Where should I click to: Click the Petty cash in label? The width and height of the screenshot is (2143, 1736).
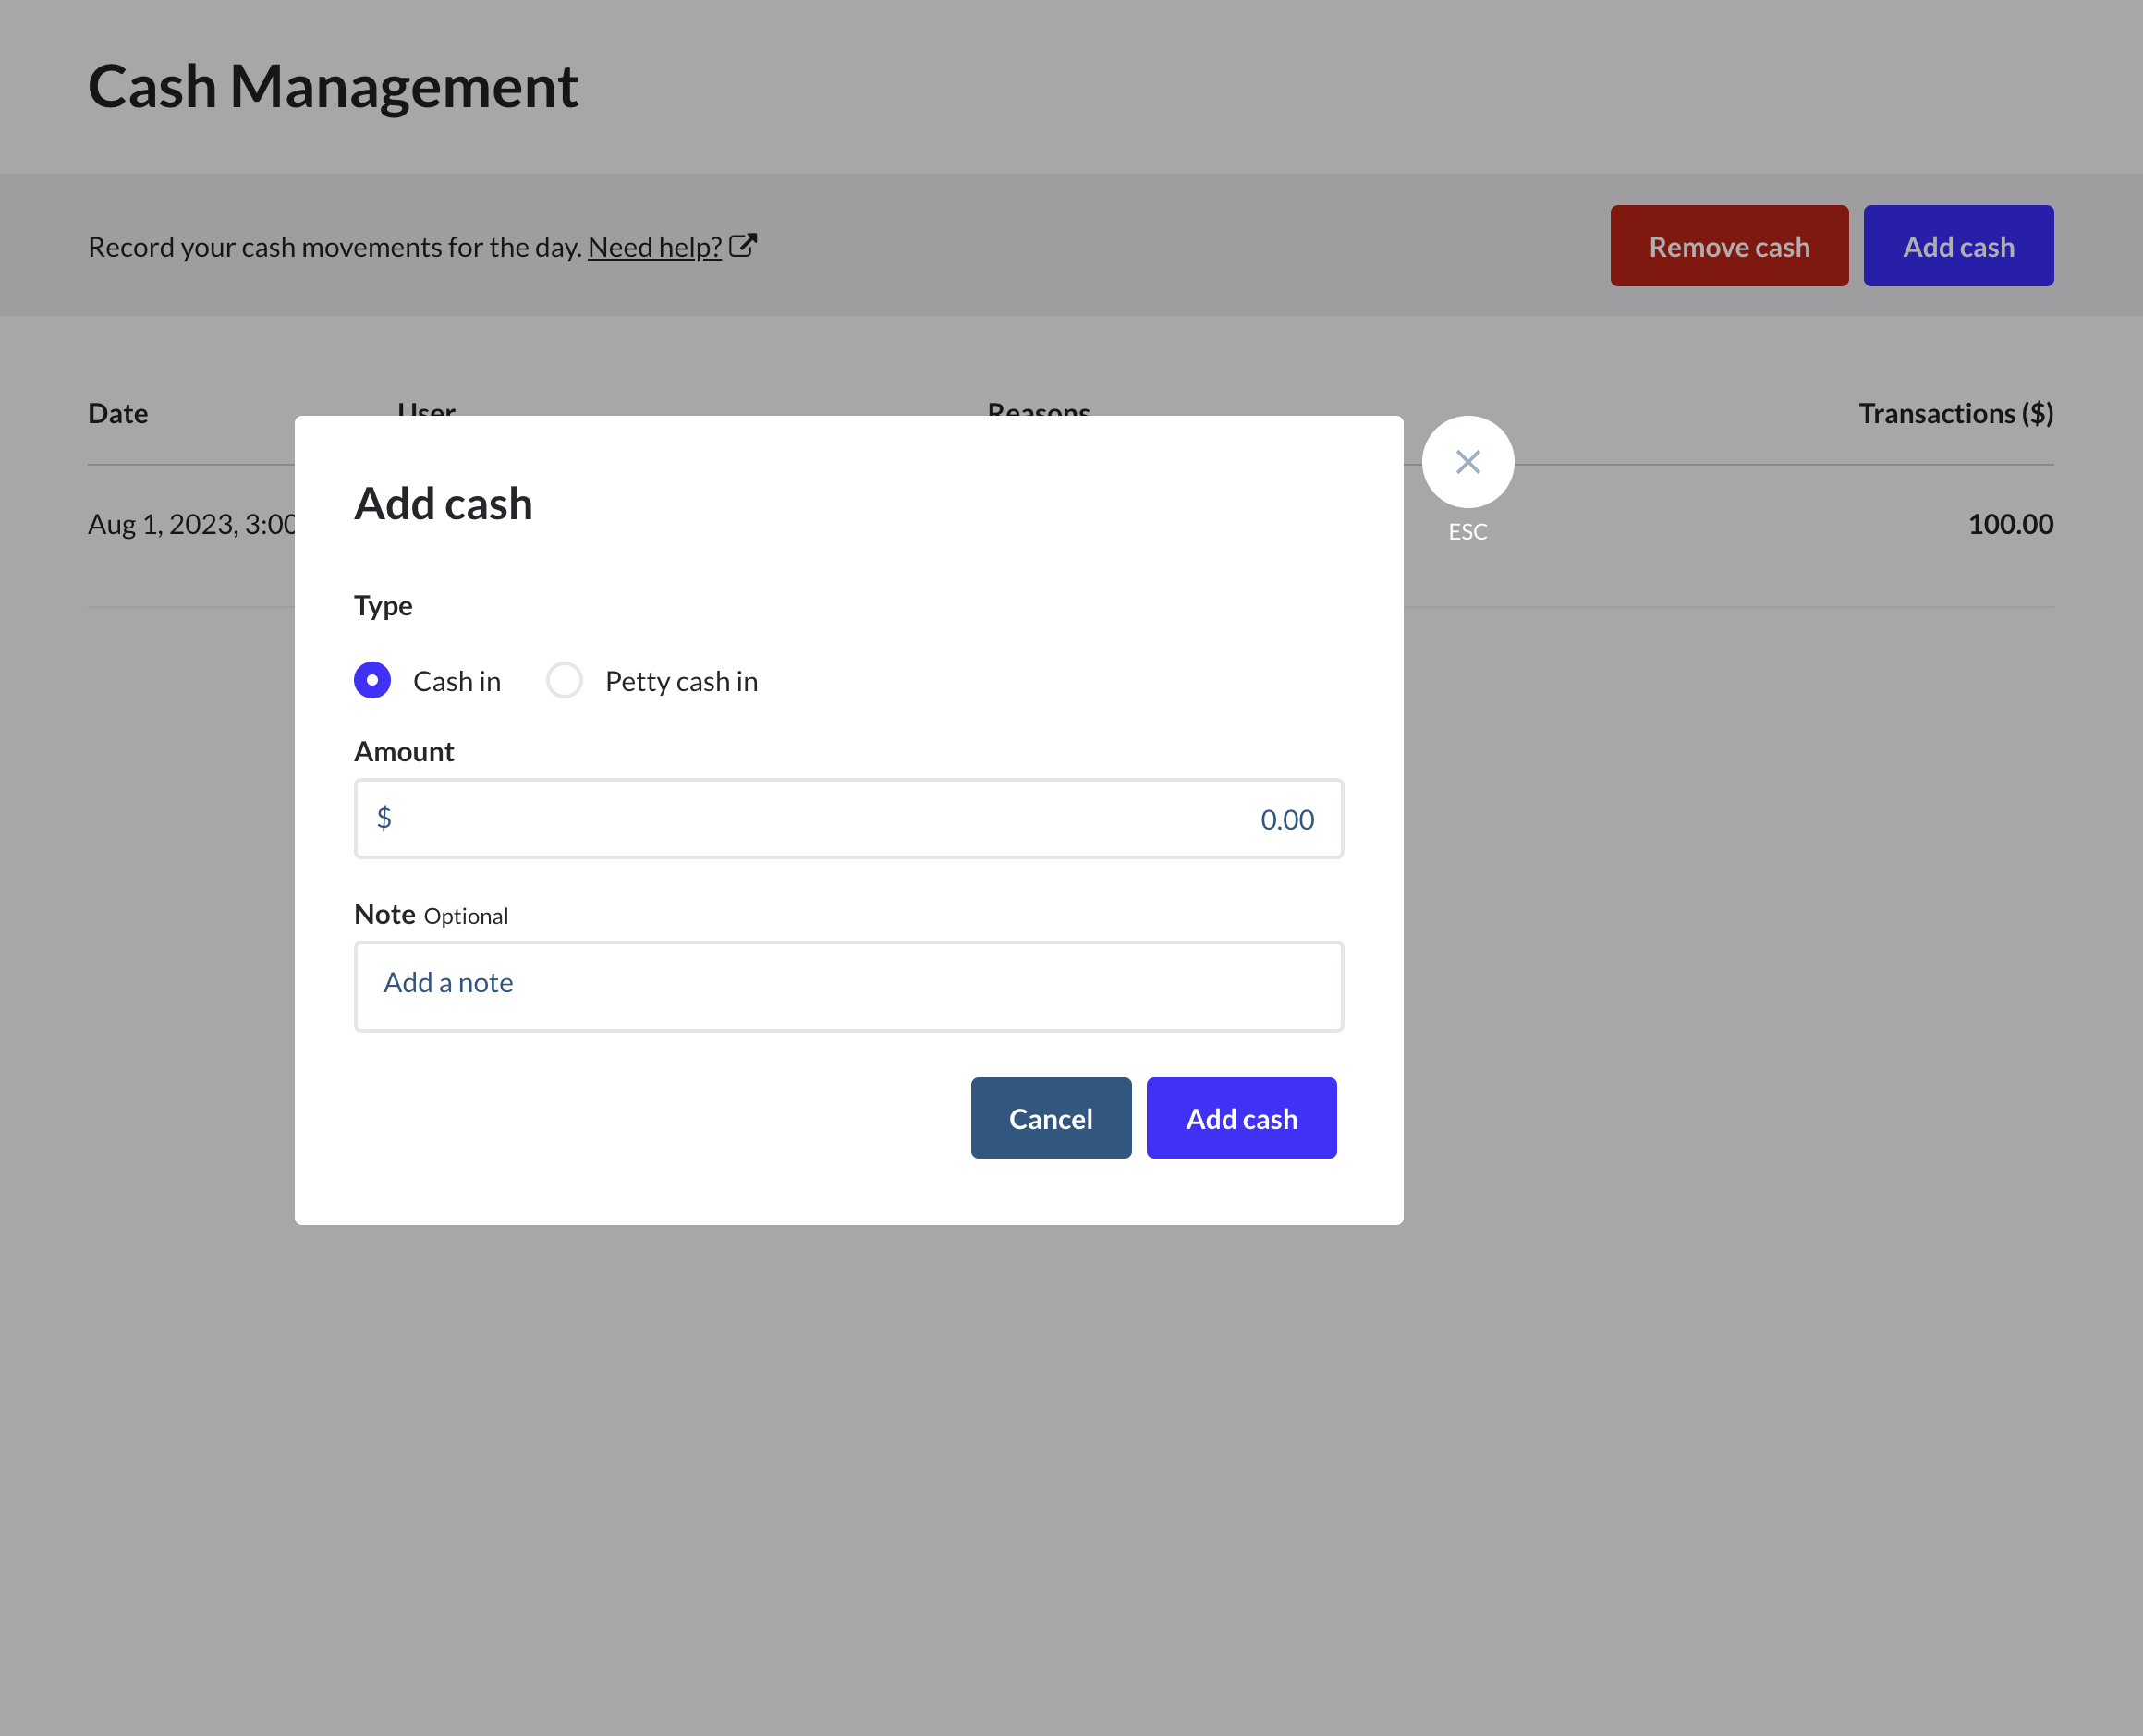(681, 681)
